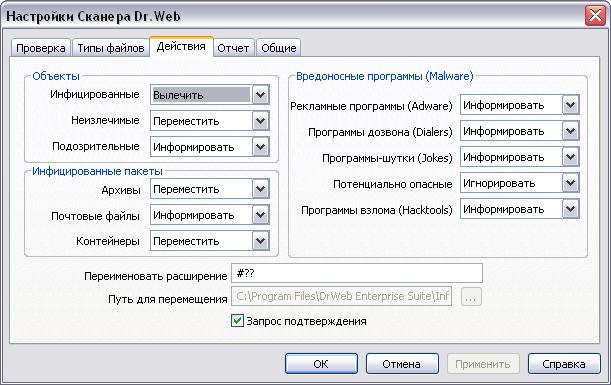The height and width of the screenshot is (385, 611).
Task: Uncheck the Запрос подтверждения checkbox
Action: pos(237,321)
